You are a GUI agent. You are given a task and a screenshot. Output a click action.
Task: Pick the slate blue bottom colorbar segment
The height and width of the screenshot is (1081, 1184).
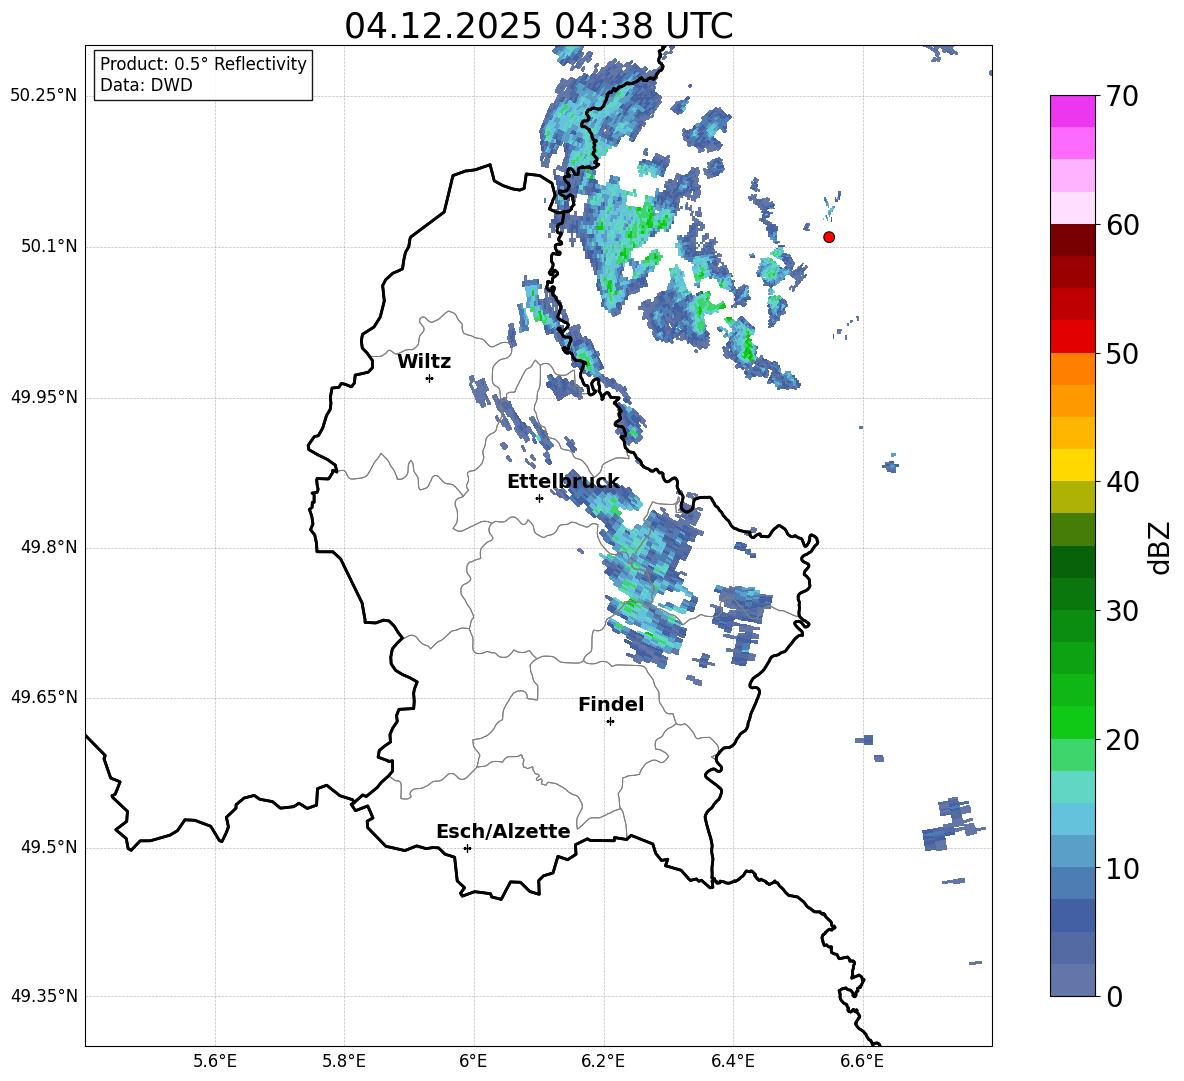click(x=1072, y=980)
